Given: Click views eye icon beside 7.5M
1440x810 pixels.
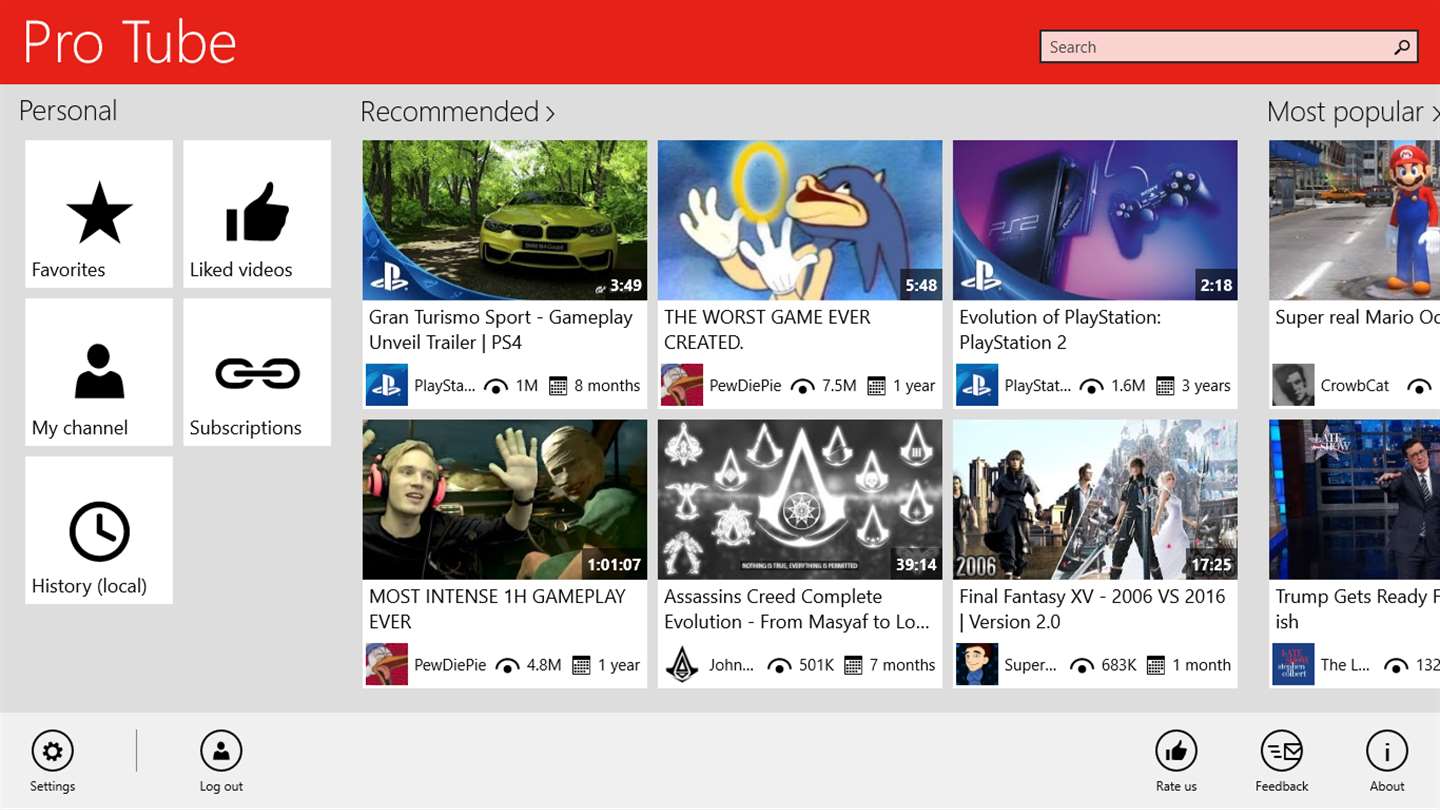Looking at the screenshot, I should pos(802,386).
